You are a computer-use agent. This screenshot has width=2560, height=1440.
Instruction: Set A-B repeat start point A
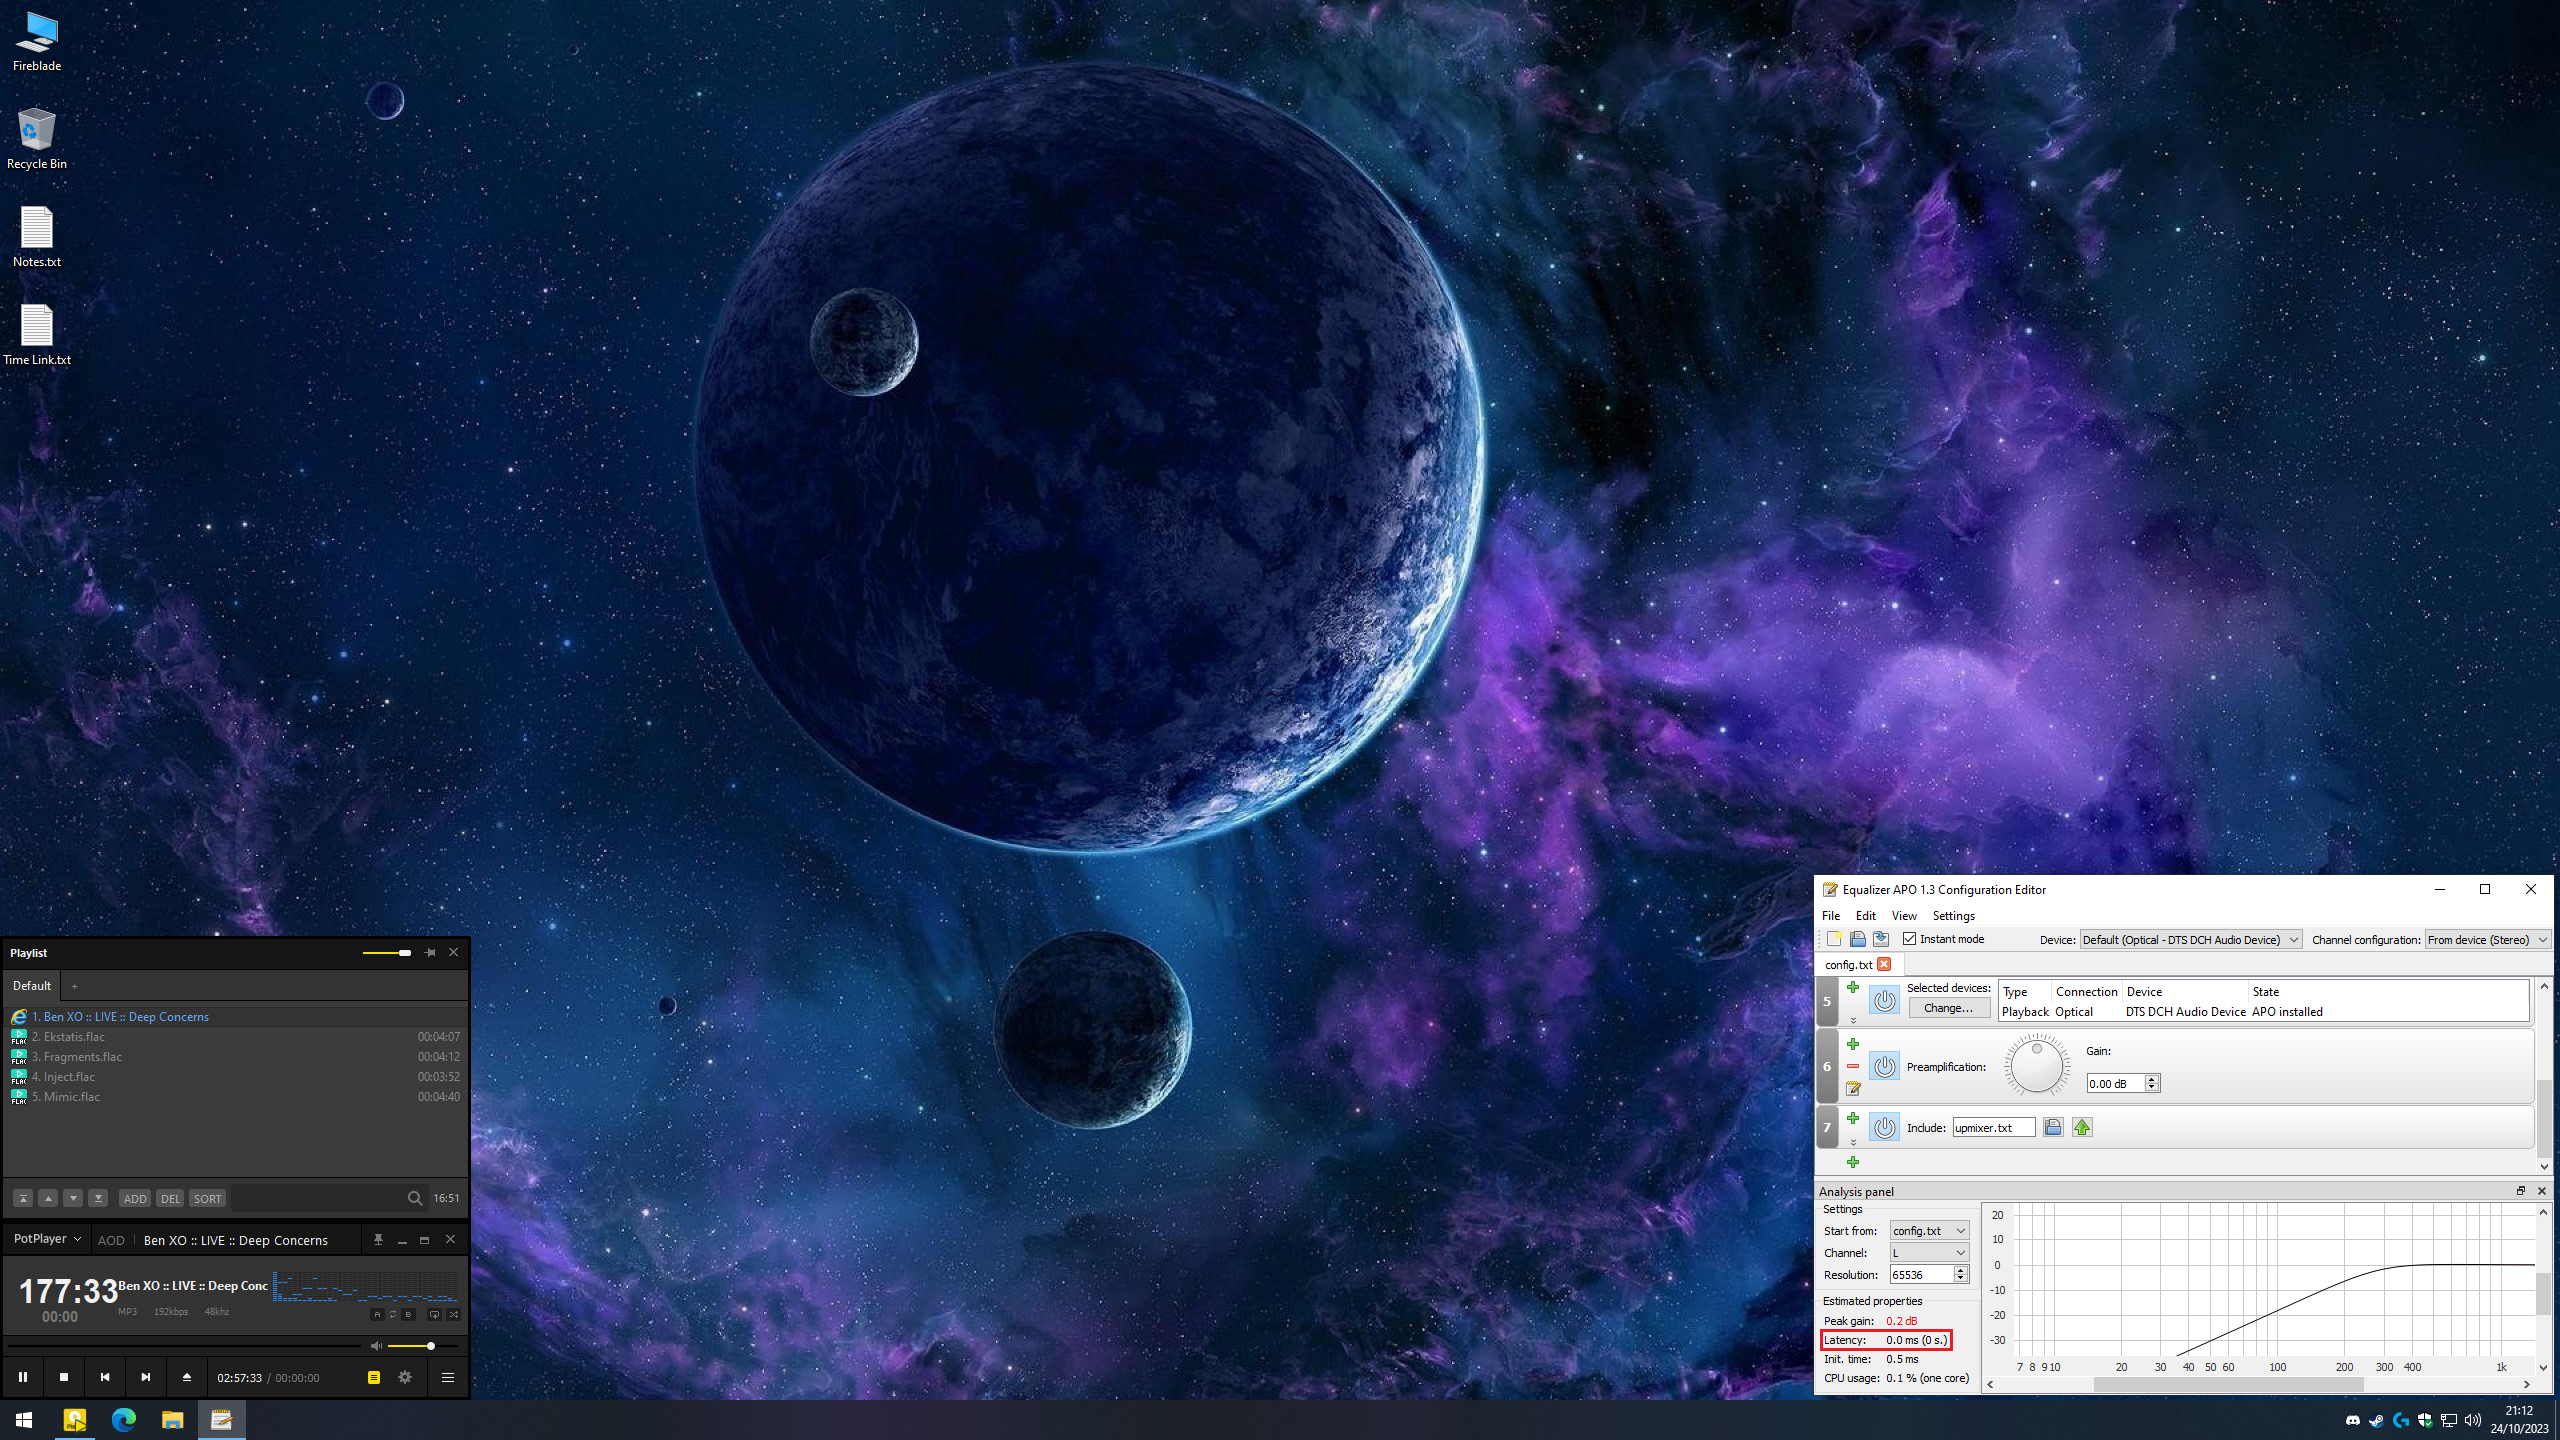click(x=377, y=1314)
